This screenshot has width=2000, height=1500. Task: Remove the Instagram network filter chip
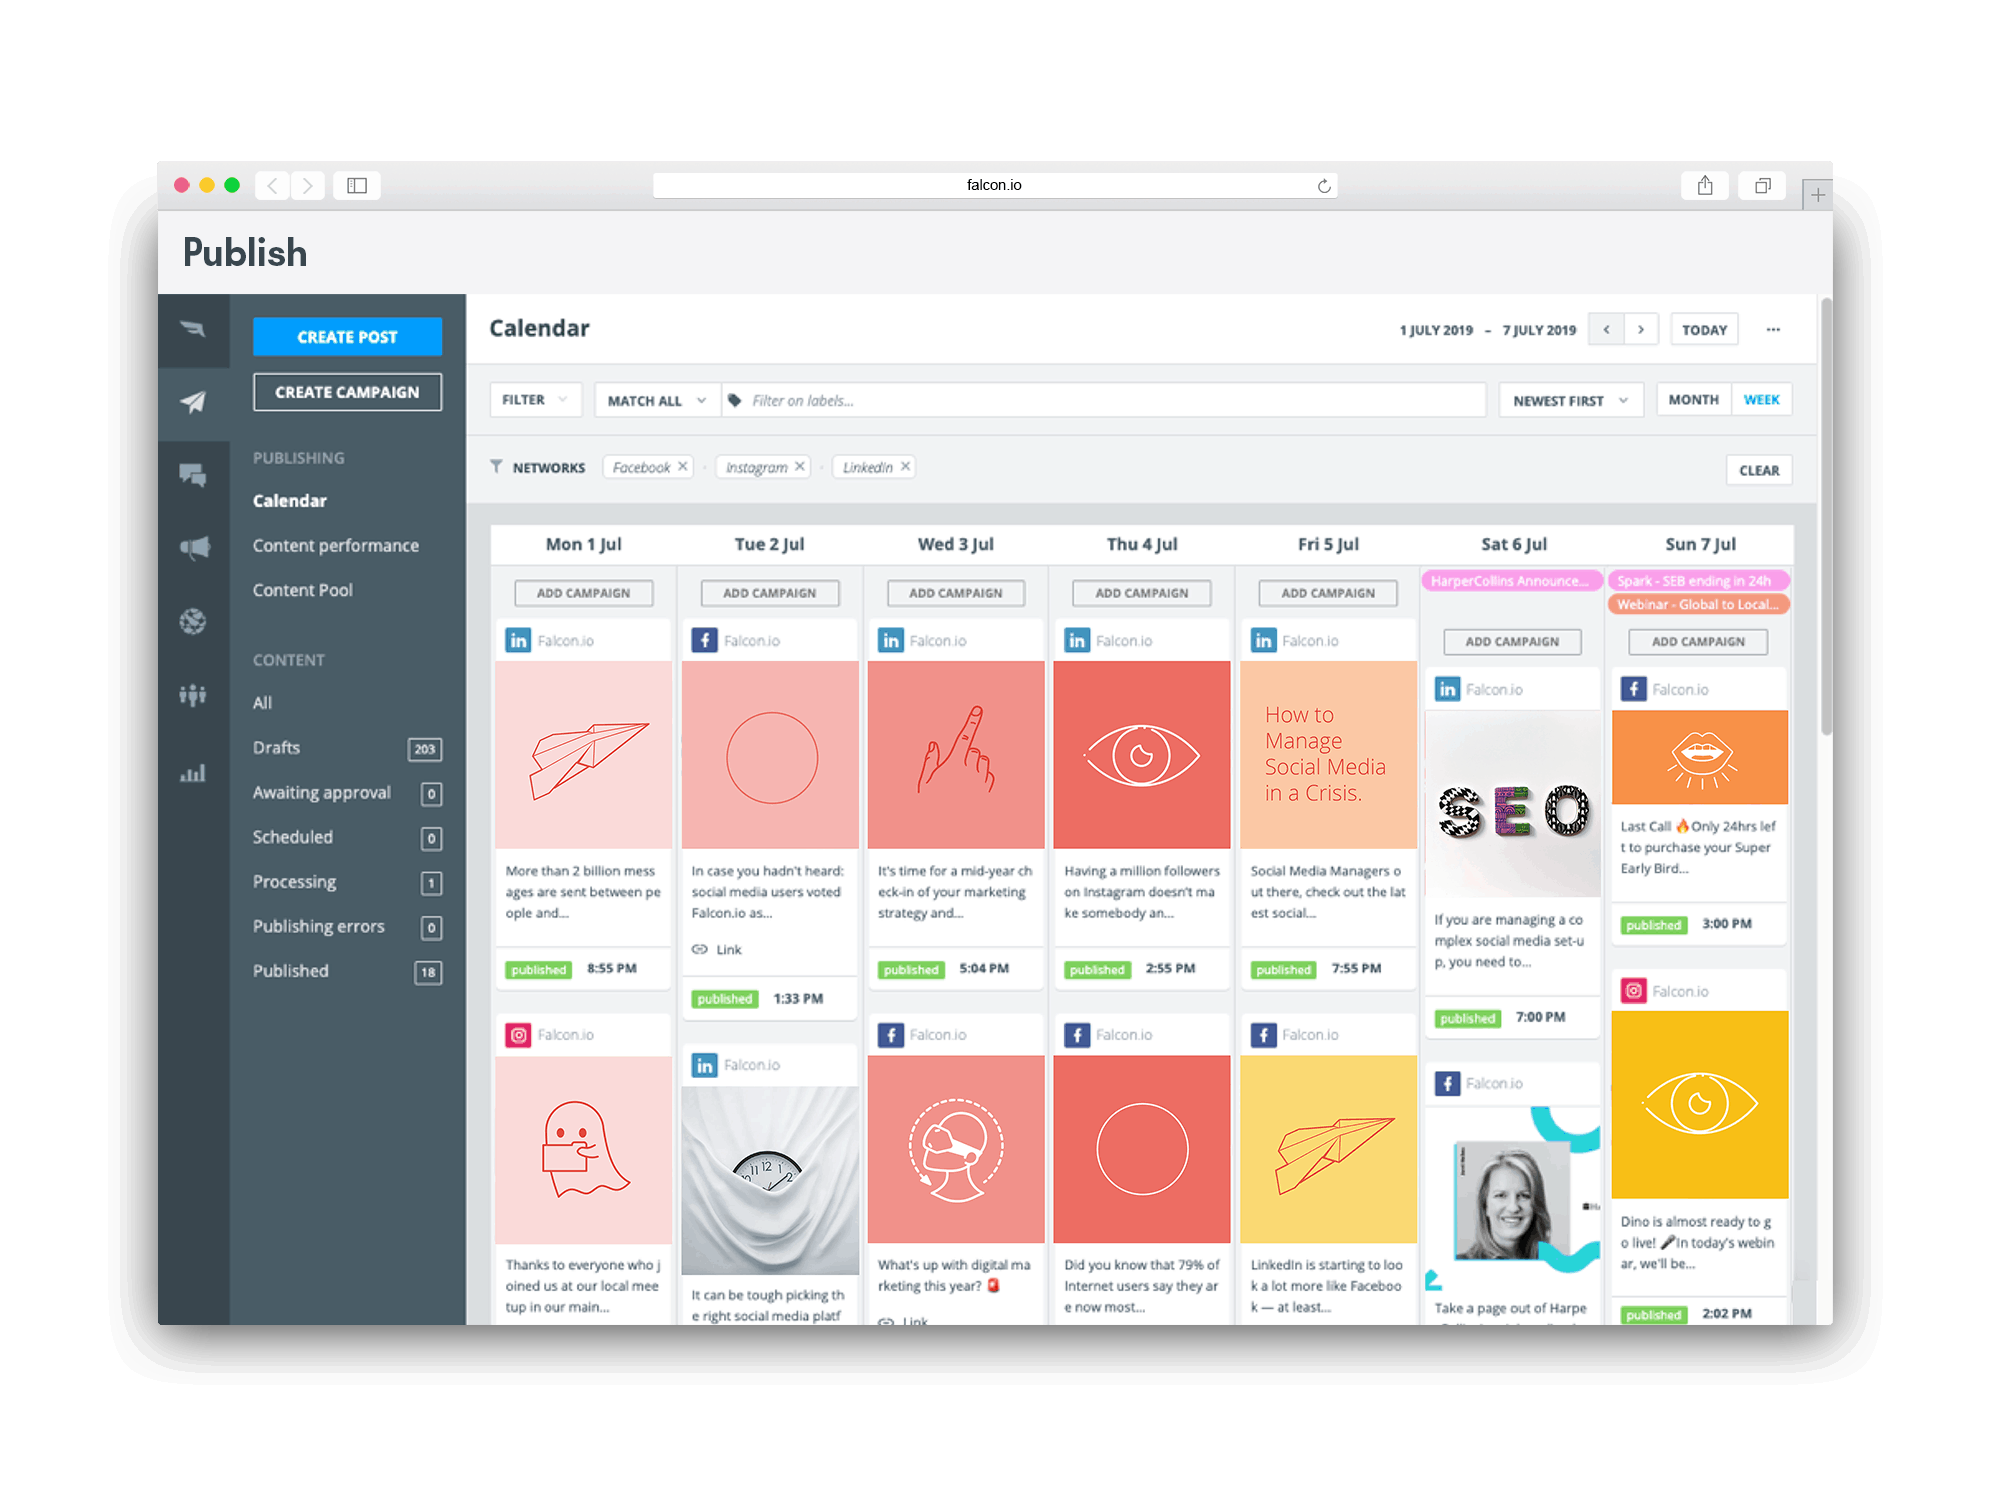click(x=799, y=467)
